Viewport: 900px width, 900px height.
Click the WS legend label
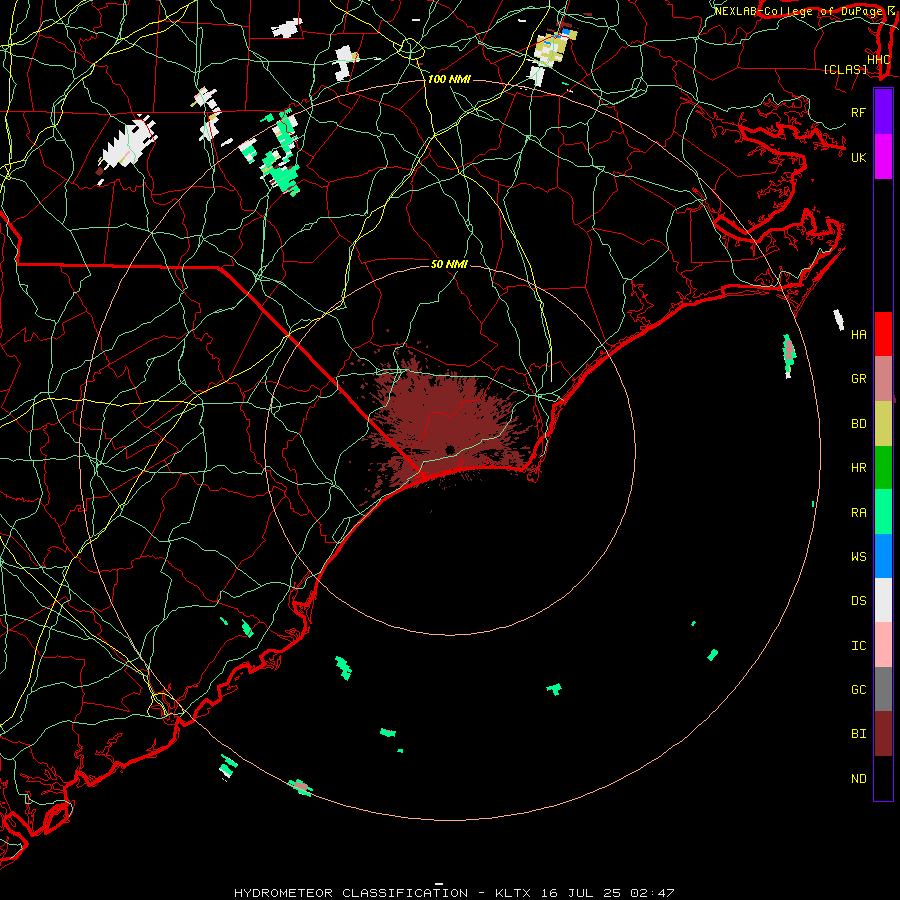(859, 557)
